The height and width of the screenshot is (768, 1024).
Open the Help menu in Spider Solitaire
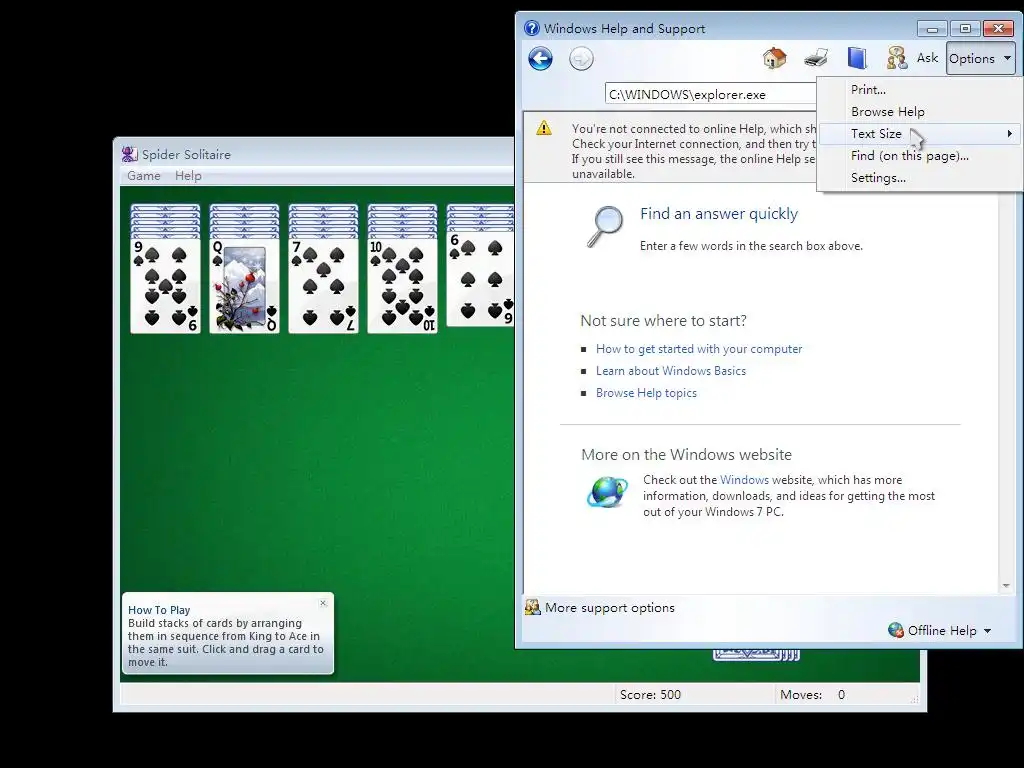[x=188, y=176]
